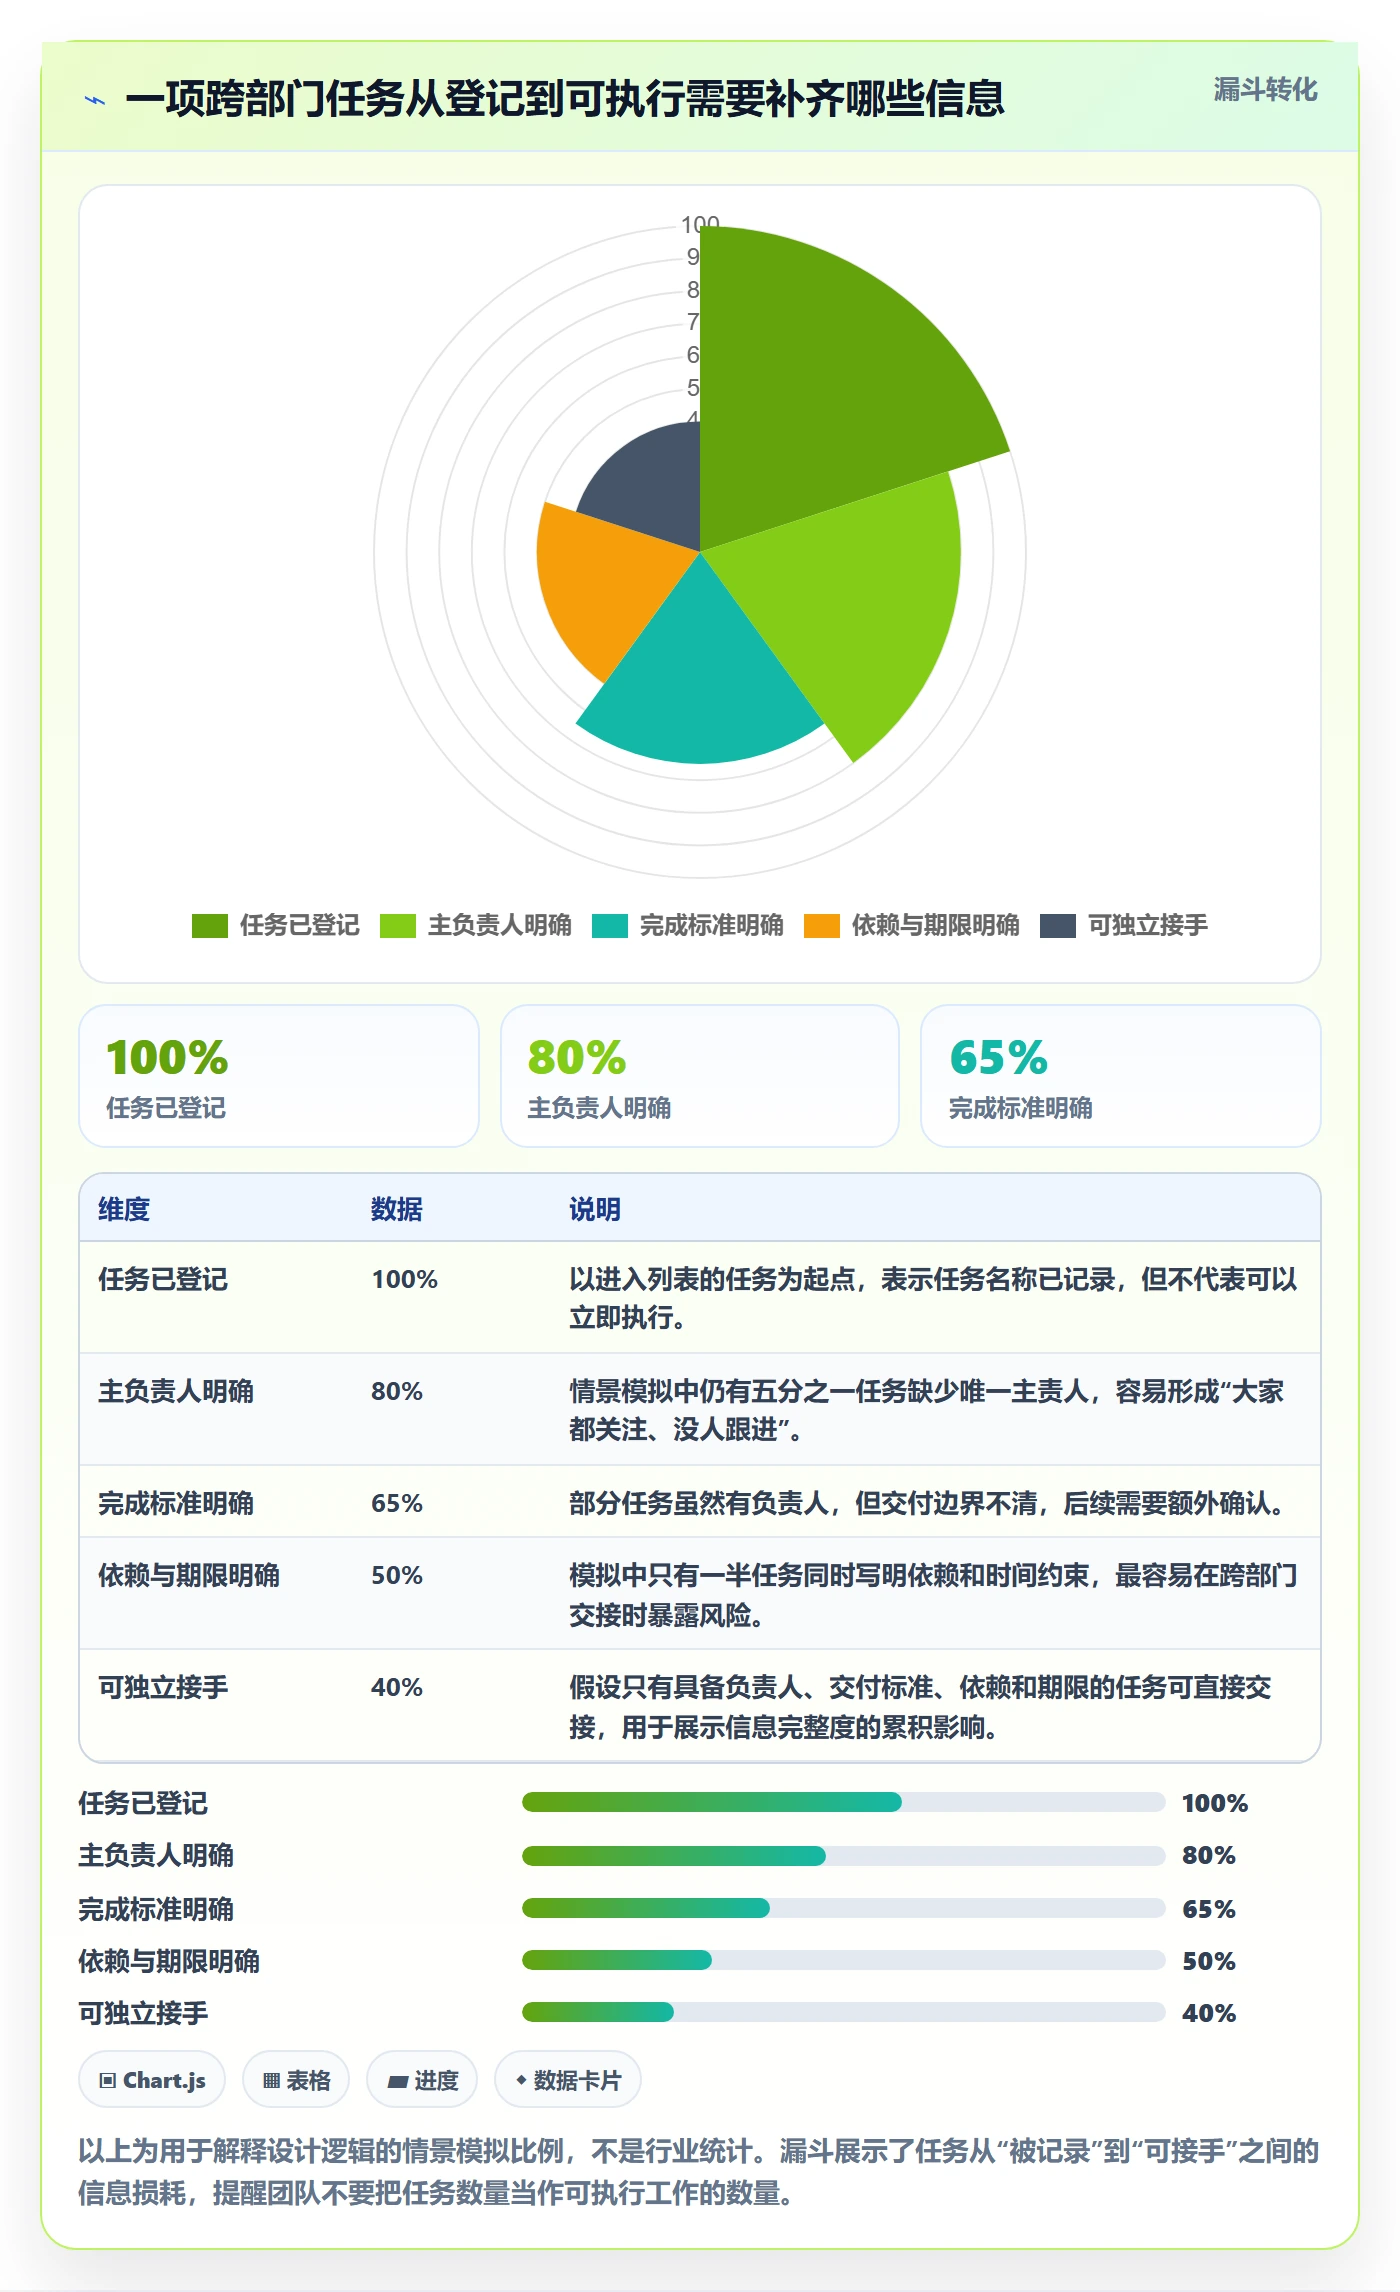This screenshot has height=2292, width=1400.
Task: Open the 65% 完成标准明确 stat card
Action: point(1121,1076)
